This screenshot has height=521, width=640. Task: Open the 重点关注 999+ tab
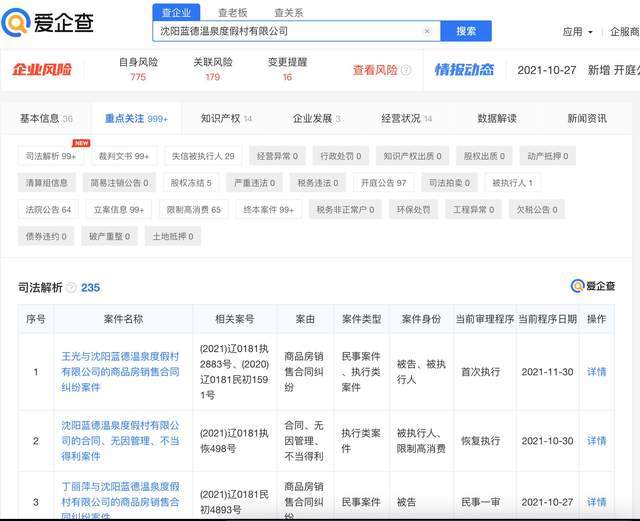click(x=136, y=118)
